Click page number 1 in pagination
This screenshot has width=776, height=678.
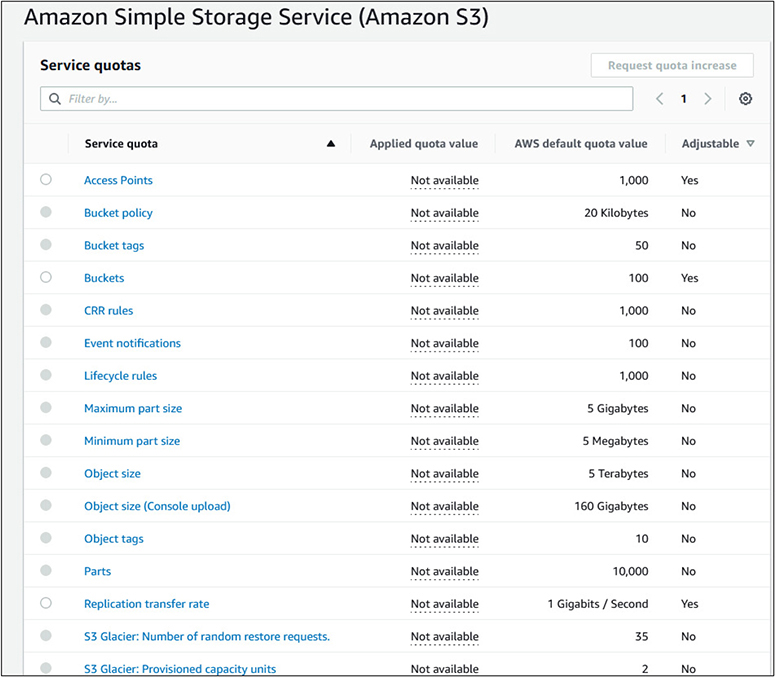pyautogui.click(x=684, y=99)
